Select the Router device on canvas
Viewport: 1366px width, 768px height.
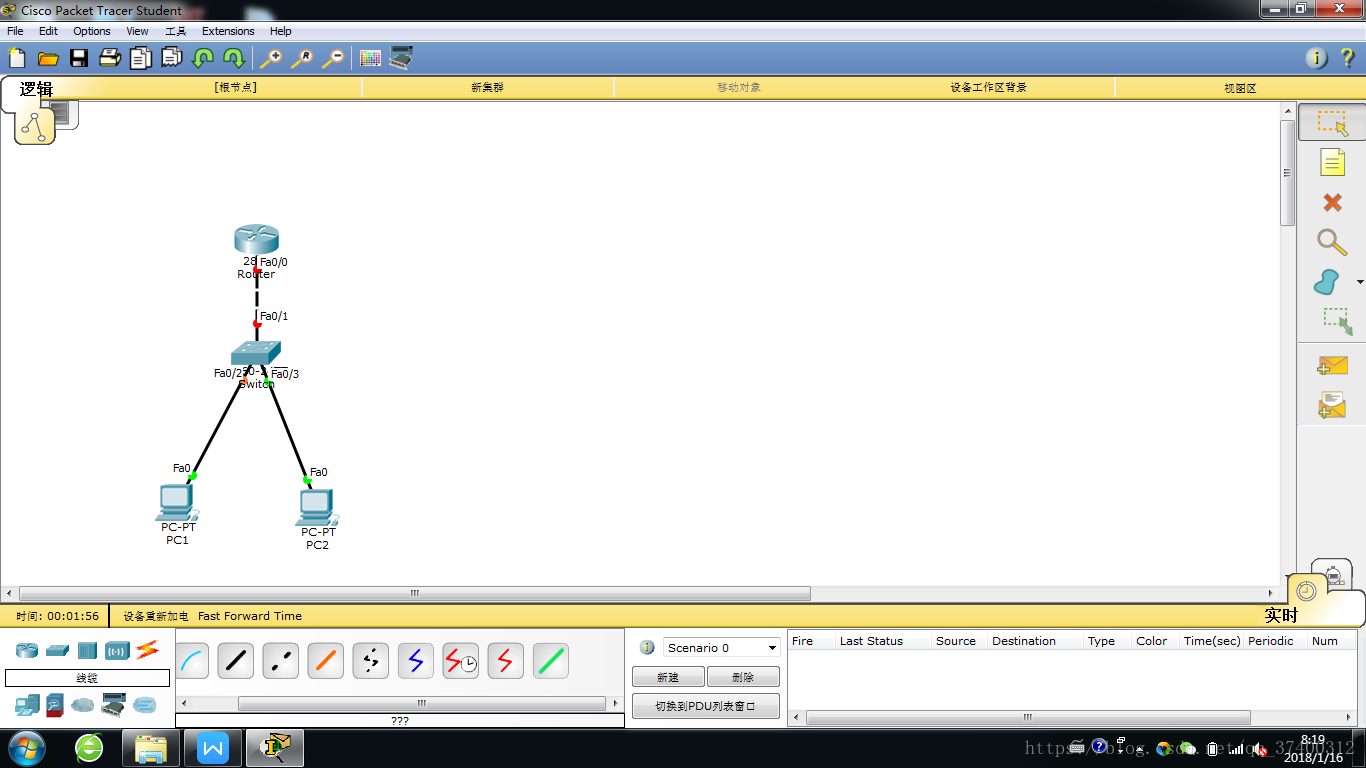pos(256,240)
